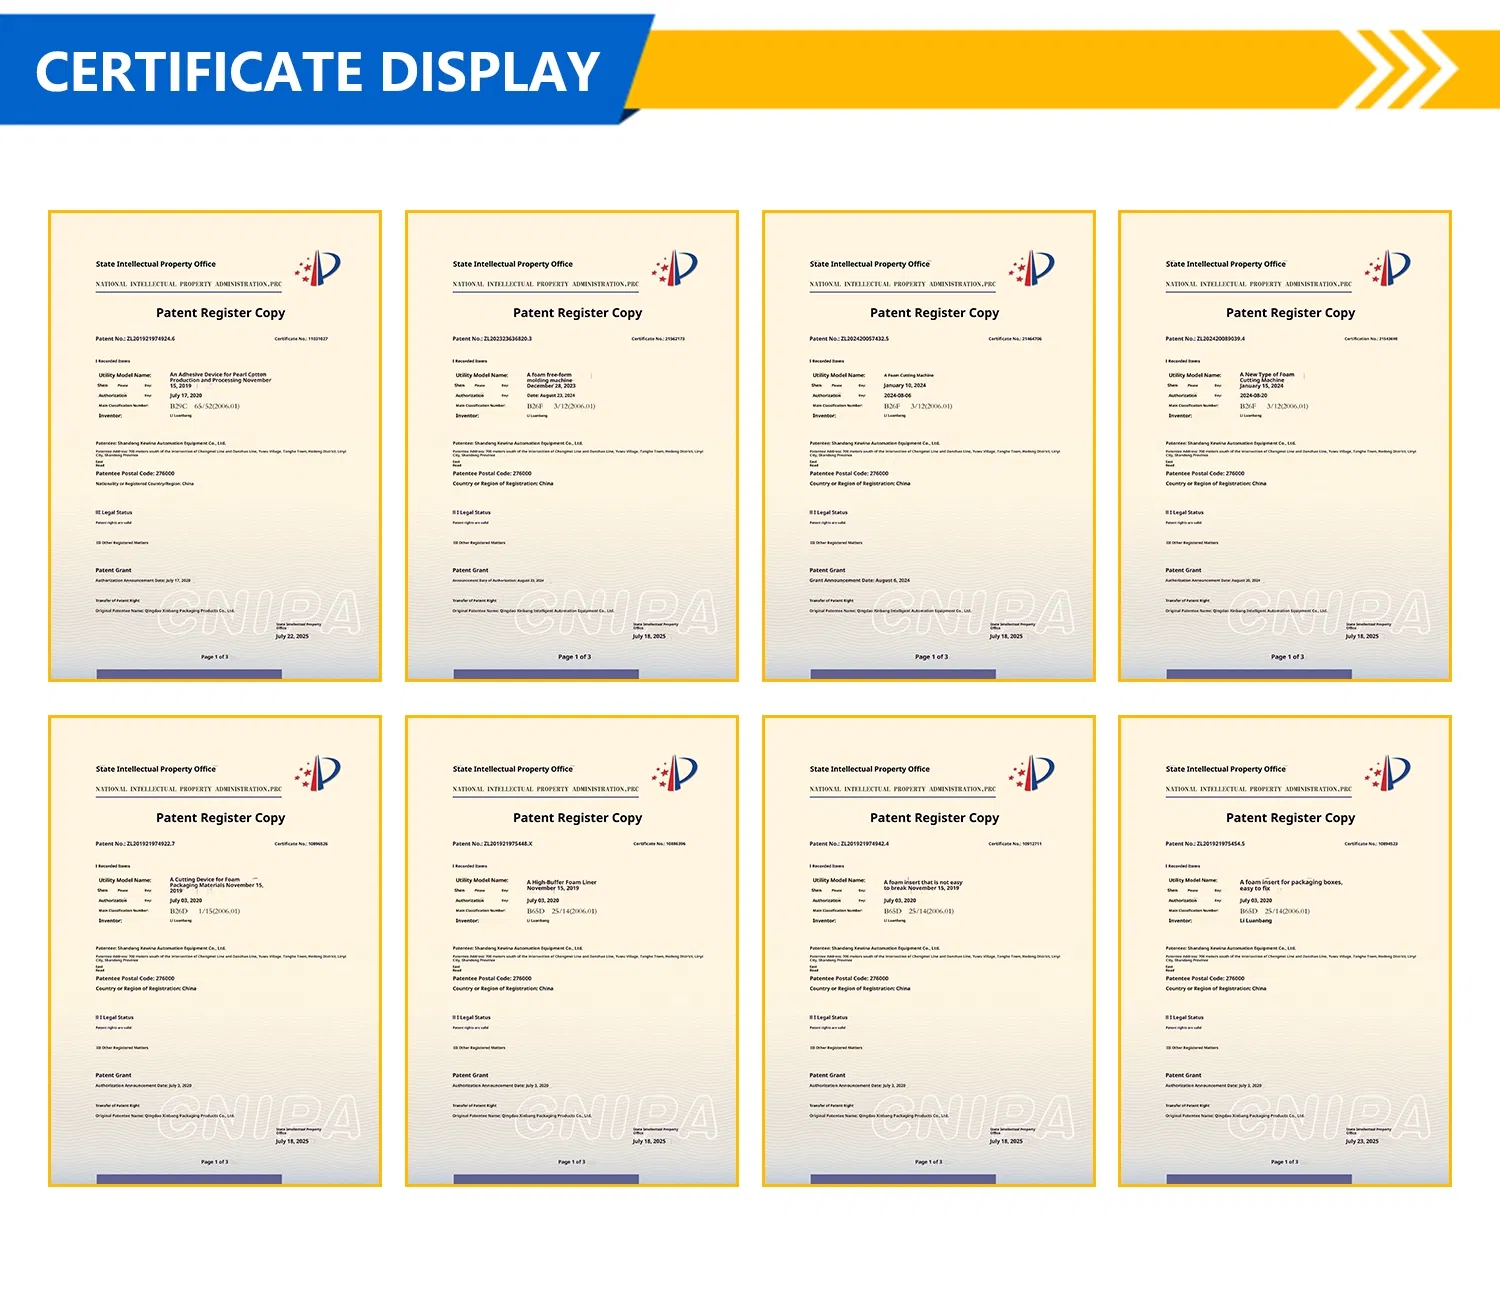Open the certificate dated July 22, 2025
This screenshot has height=1307, width=1500.
[215, 446]
